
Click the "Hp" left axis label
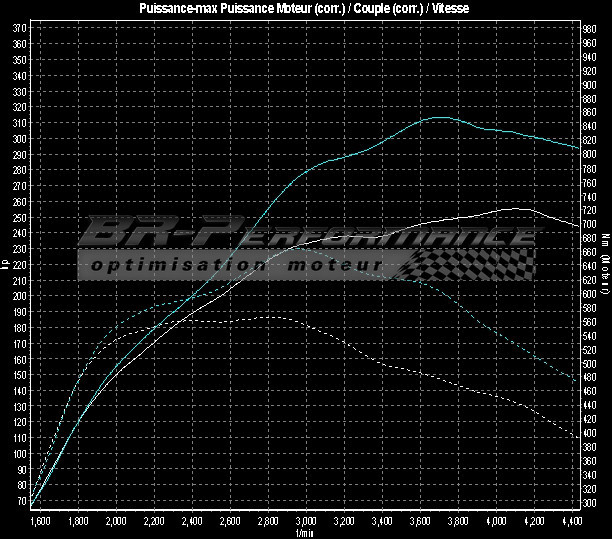5,265
